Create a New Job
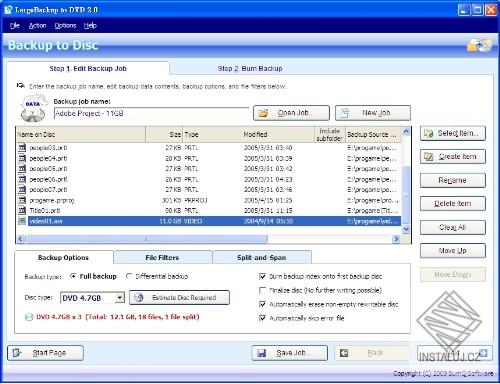Screen dimensions: 500x384 click(x=373, y=113)
